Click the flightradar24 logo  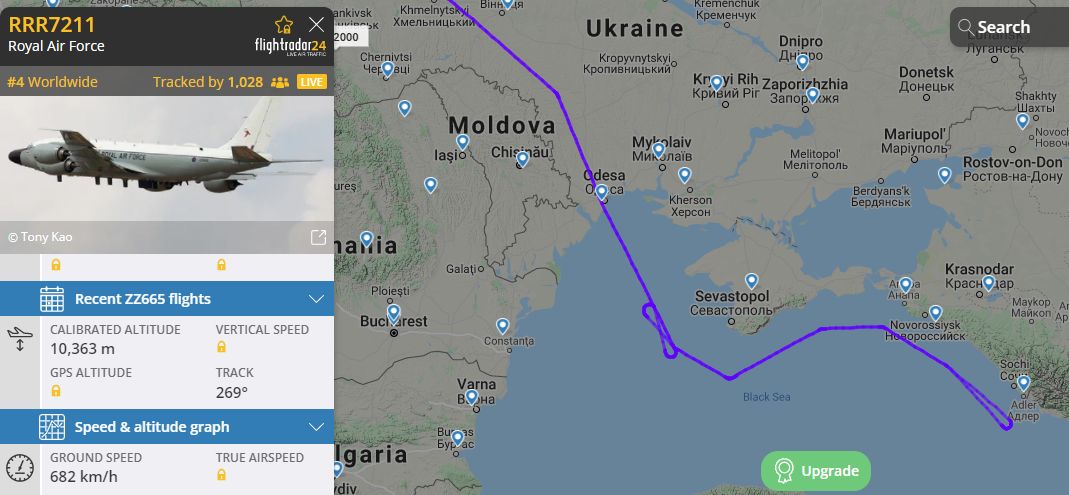point(290,46)
